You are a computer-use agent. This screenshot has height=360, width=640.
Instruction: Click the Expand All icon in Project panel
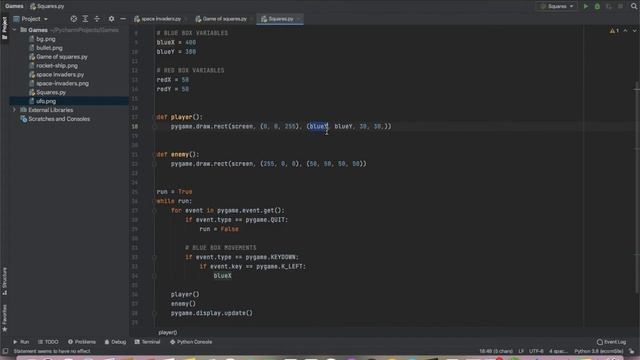coord(85,19)
